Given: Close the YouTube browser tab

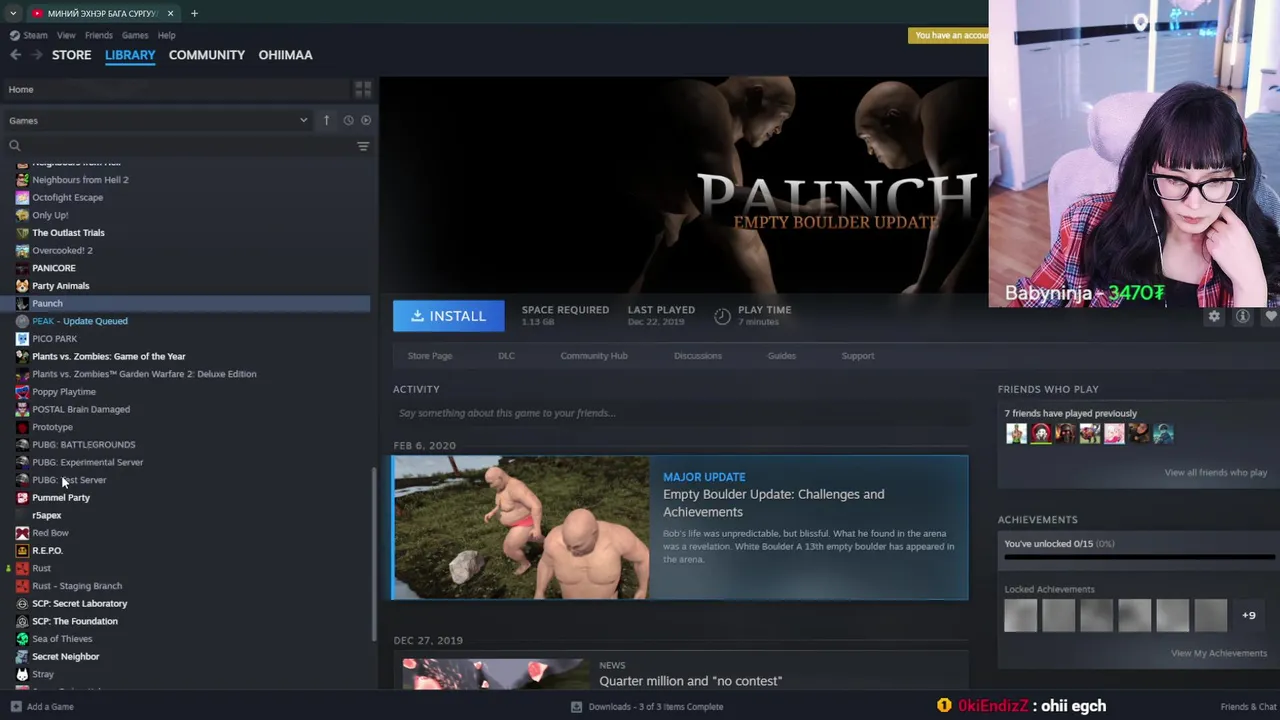Looking at the screenshot, I should point(170,13).
